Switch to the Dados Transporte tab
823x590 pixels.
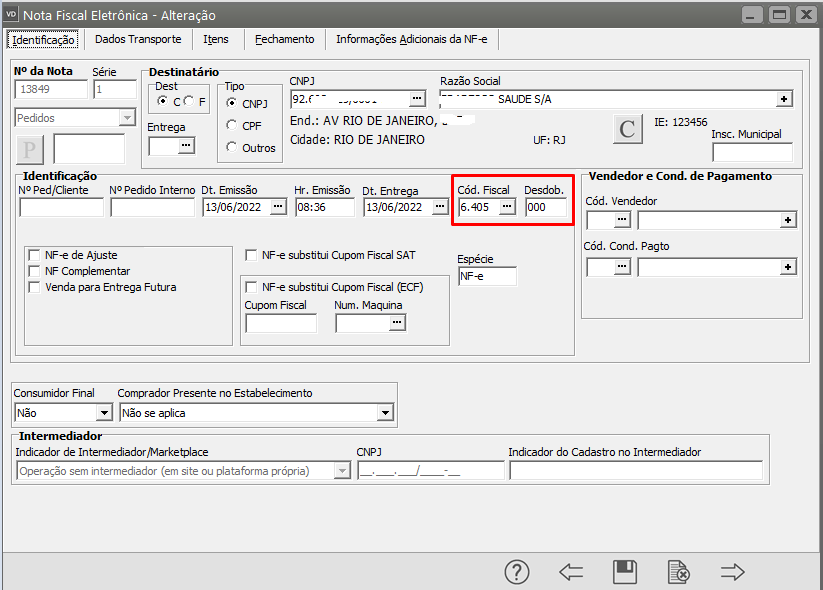tap(139, 39)
